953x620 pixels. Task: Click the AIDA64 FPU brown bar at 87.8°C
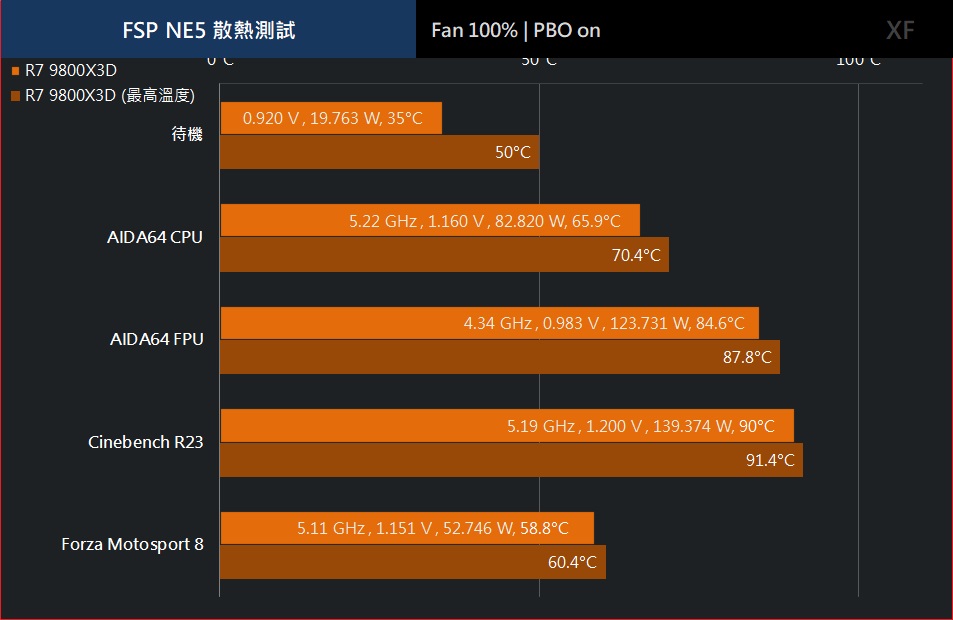(500, 357)
